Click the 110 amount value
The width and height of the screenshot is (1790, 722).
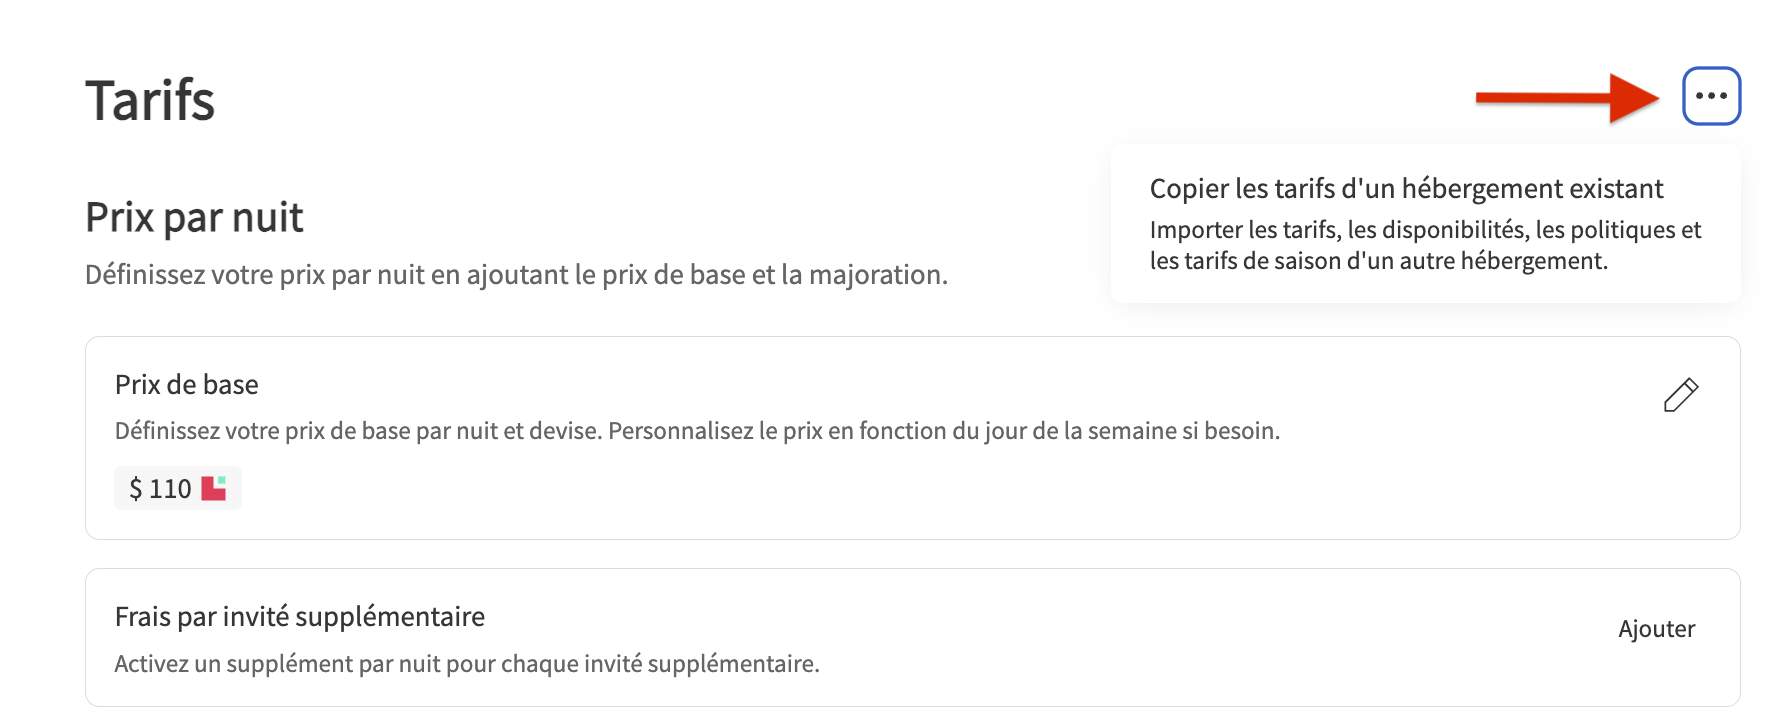tap(170, 488)
